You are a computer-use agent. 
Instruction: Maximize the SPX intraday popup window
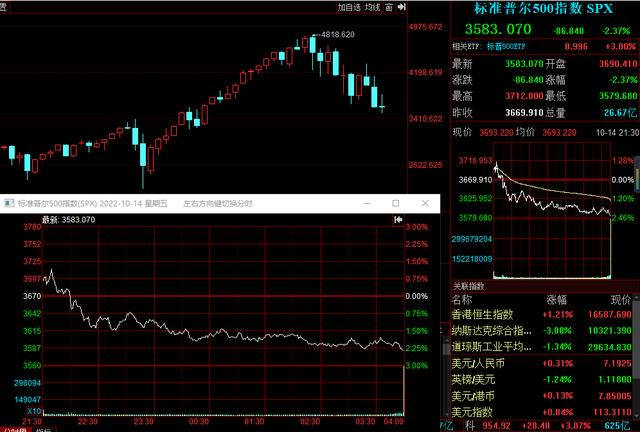(396, 203)
